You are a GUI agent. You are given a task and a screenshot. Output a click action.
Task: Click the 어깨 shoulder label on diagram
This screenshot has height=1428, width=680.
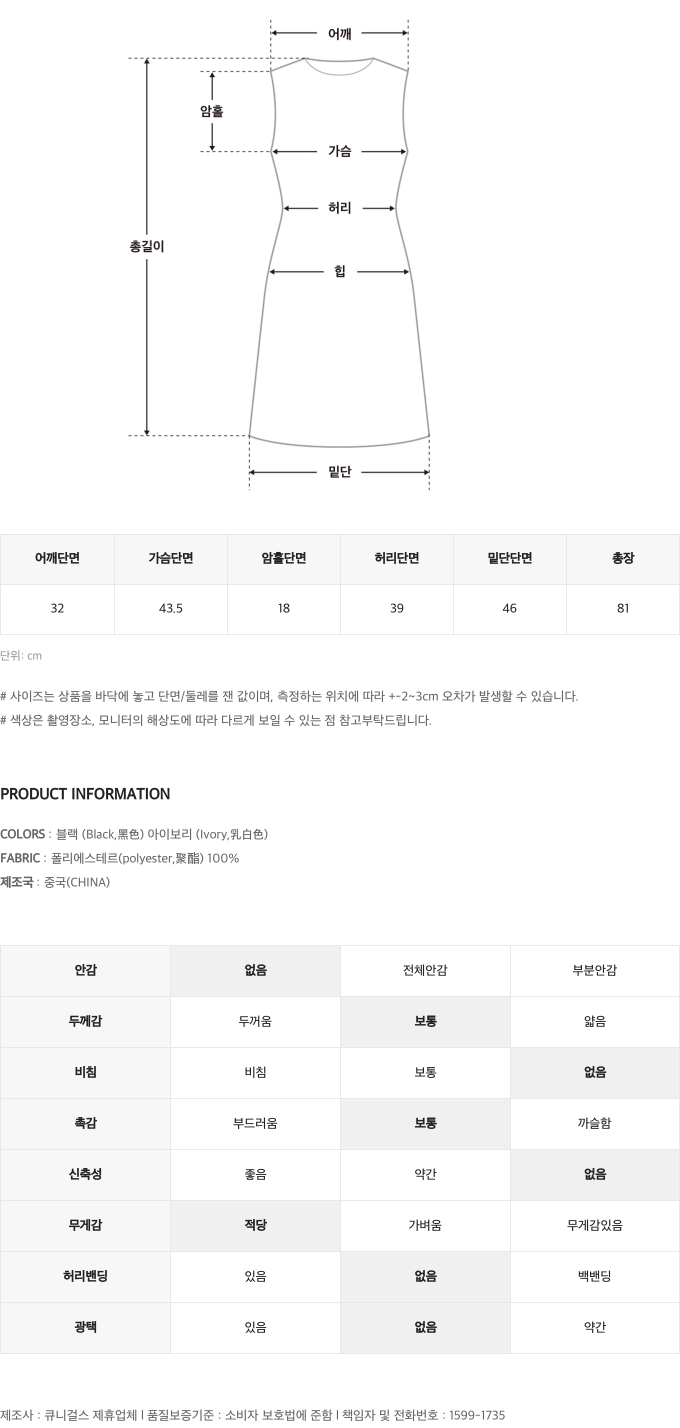click(x=340, y=34)
